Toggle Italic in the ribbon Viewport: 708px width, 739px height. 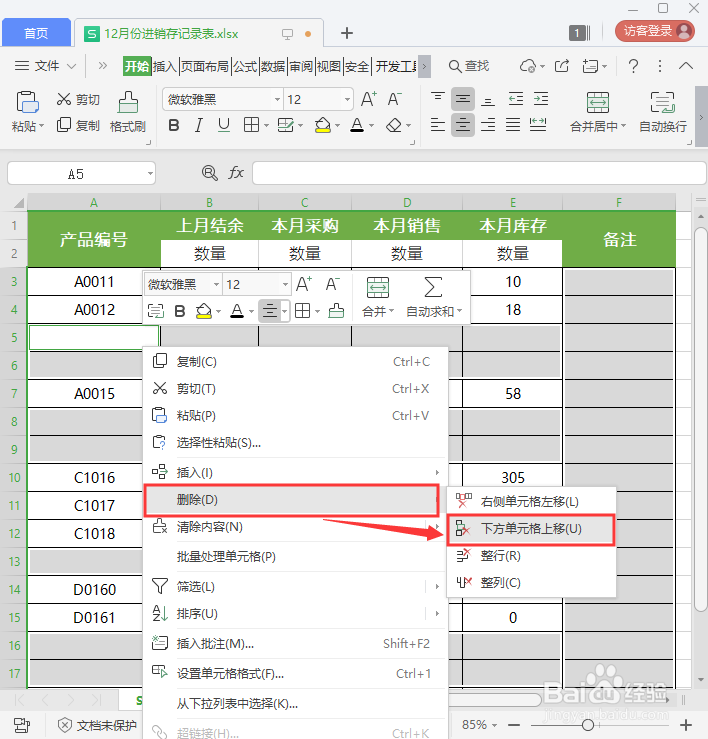point(198,125)
